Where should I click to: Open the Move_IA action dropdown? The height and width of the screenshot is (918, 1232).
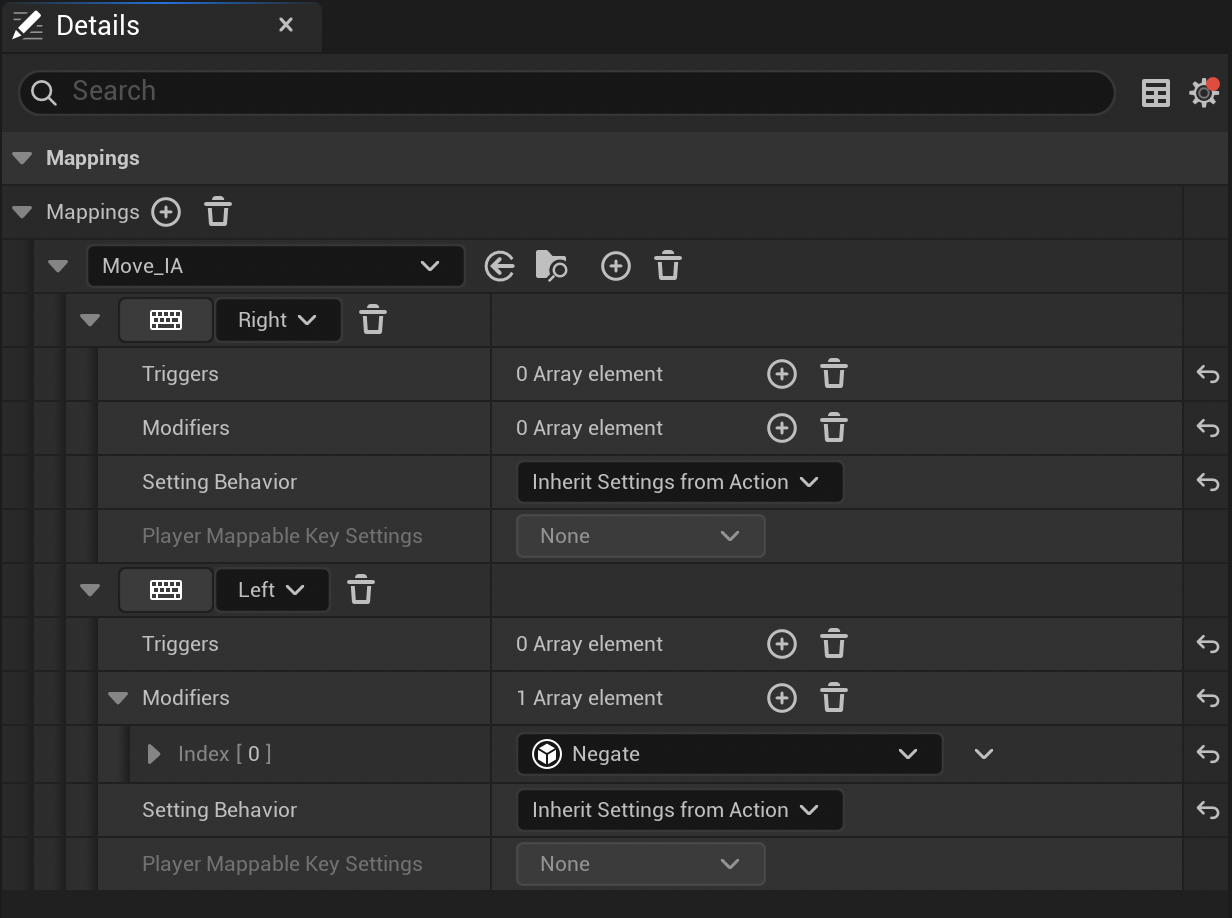click(276, 266)
